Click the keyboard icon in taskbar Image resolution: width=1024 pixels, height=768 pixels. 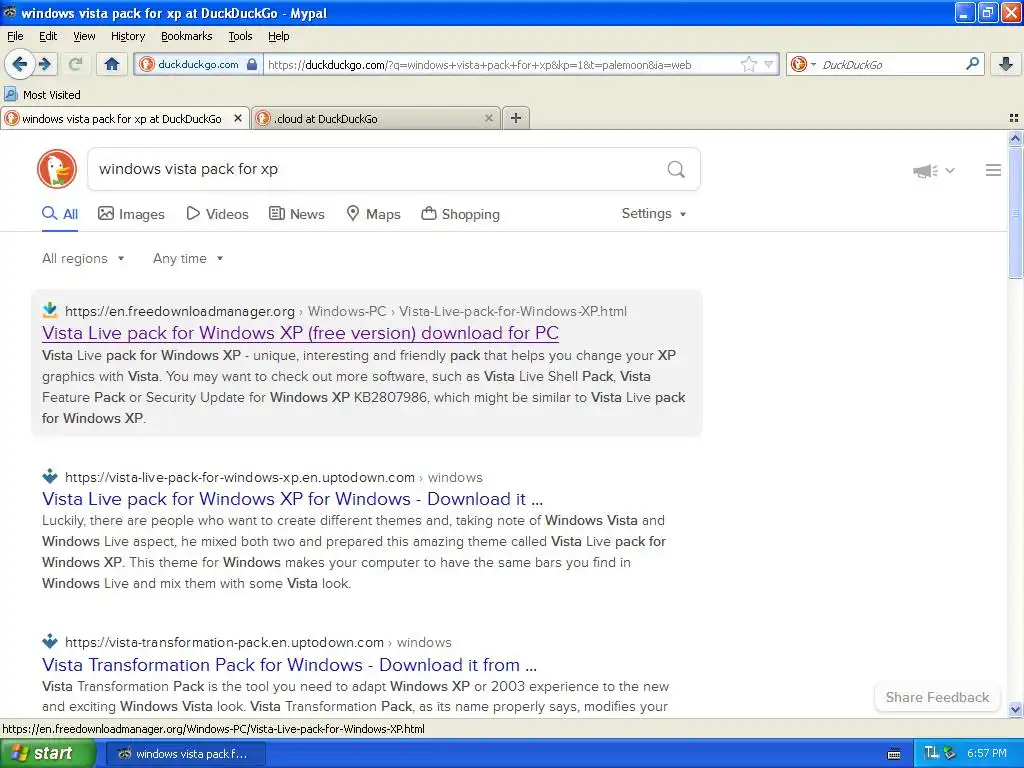point(894,754)
